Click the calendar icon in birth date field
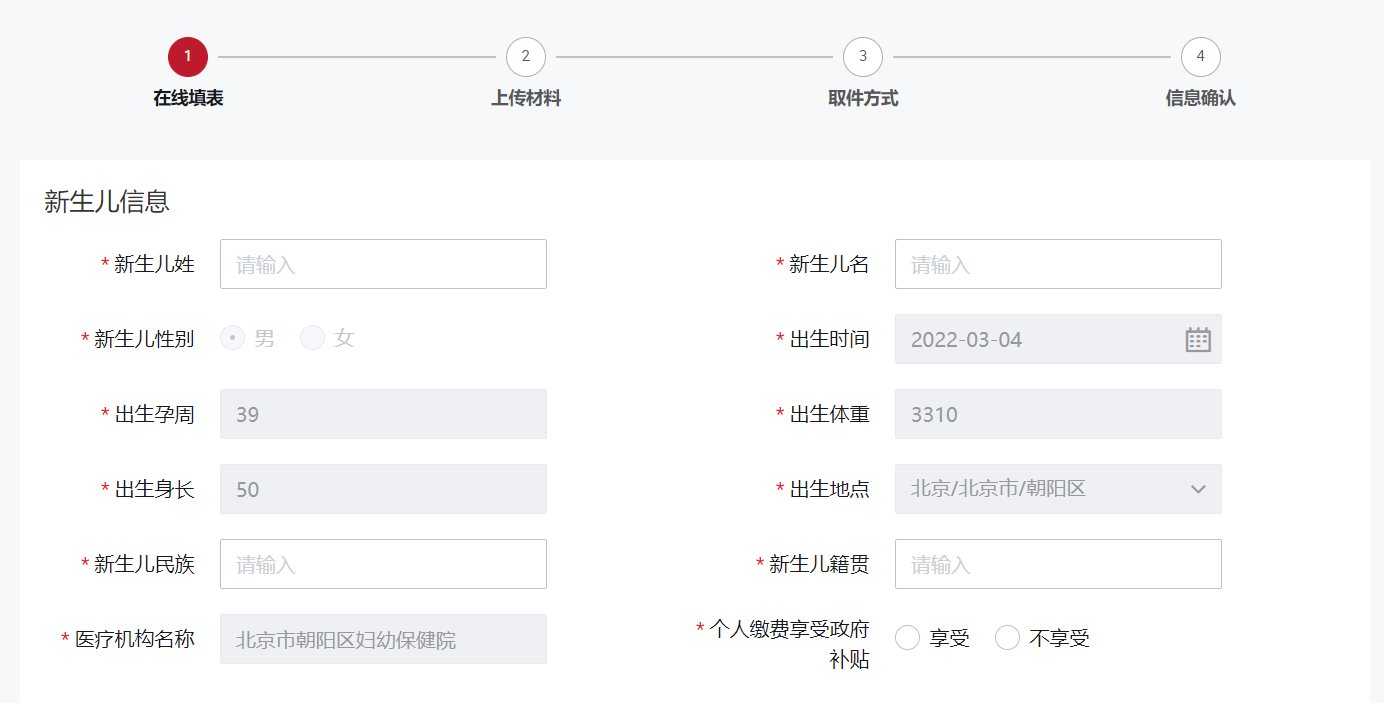Screen dimensions: 1384x703 click(x=1197, y=340)
